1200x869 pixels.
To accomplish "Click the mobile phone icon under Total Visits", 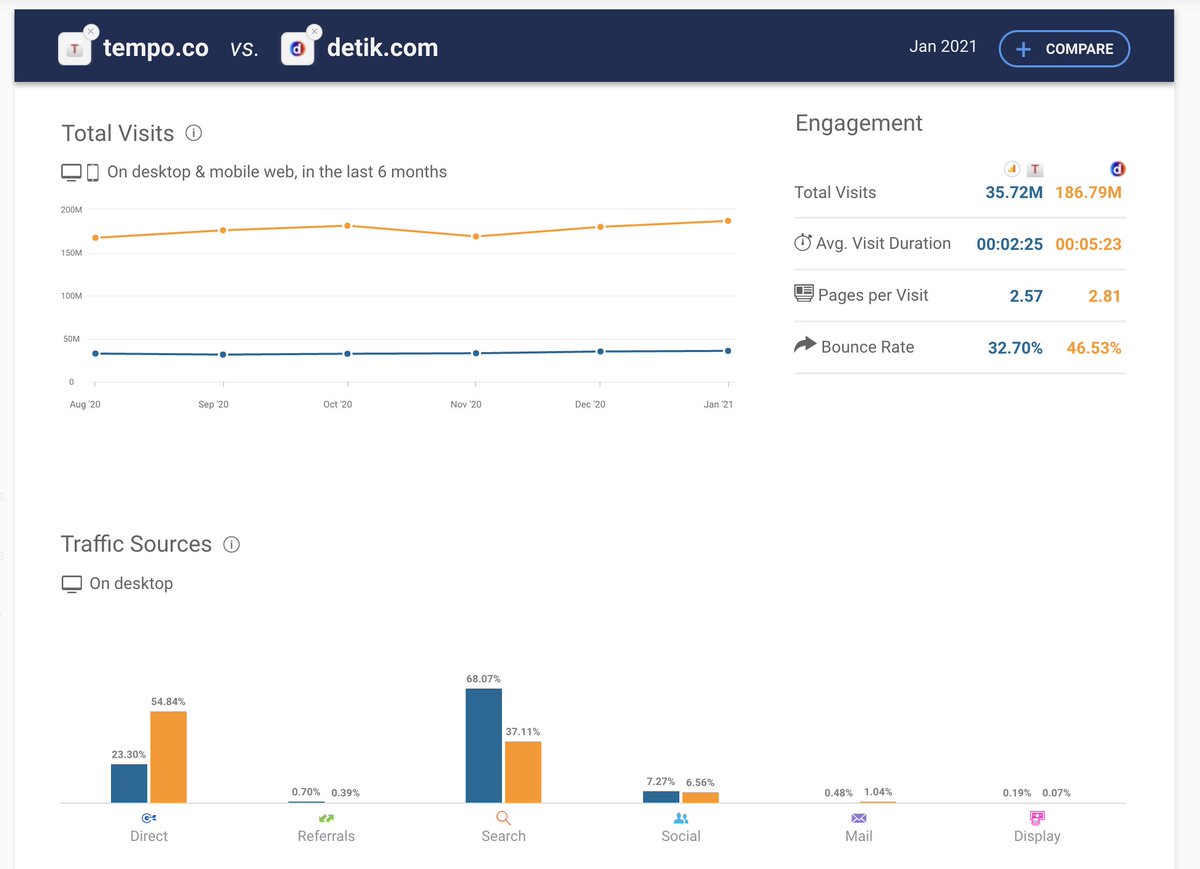I will pyautogui.click(x=93, y=172).
